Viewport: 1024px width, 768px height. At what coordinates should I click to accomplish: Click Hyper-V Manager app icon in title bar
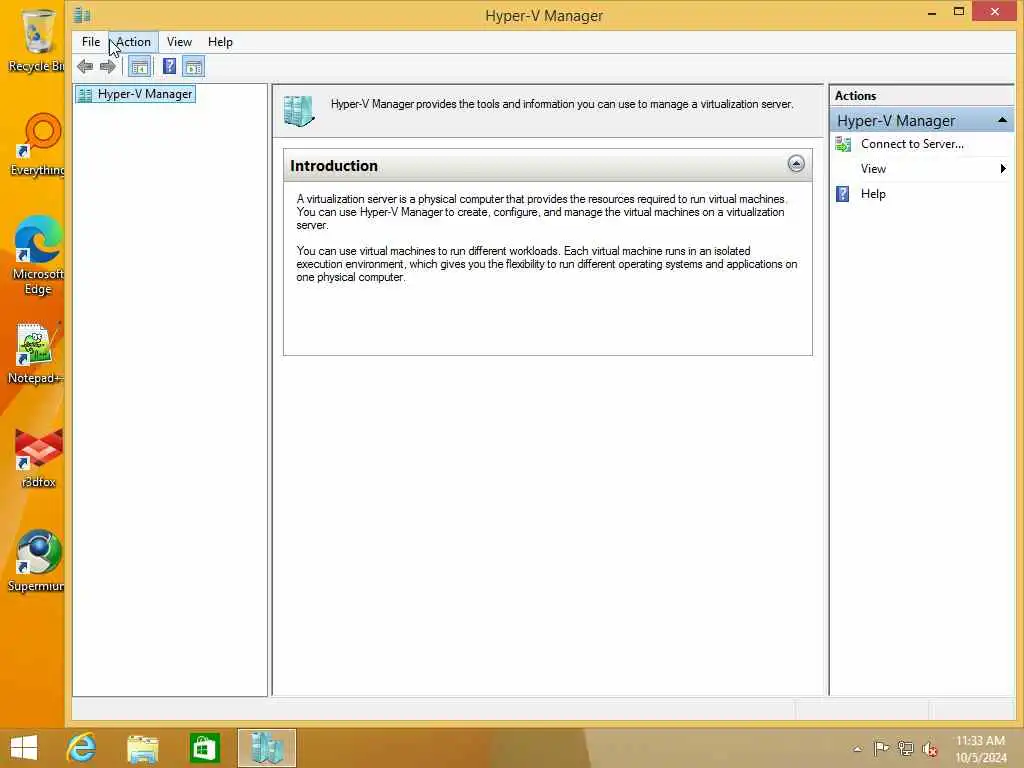(x=82, y=14)
